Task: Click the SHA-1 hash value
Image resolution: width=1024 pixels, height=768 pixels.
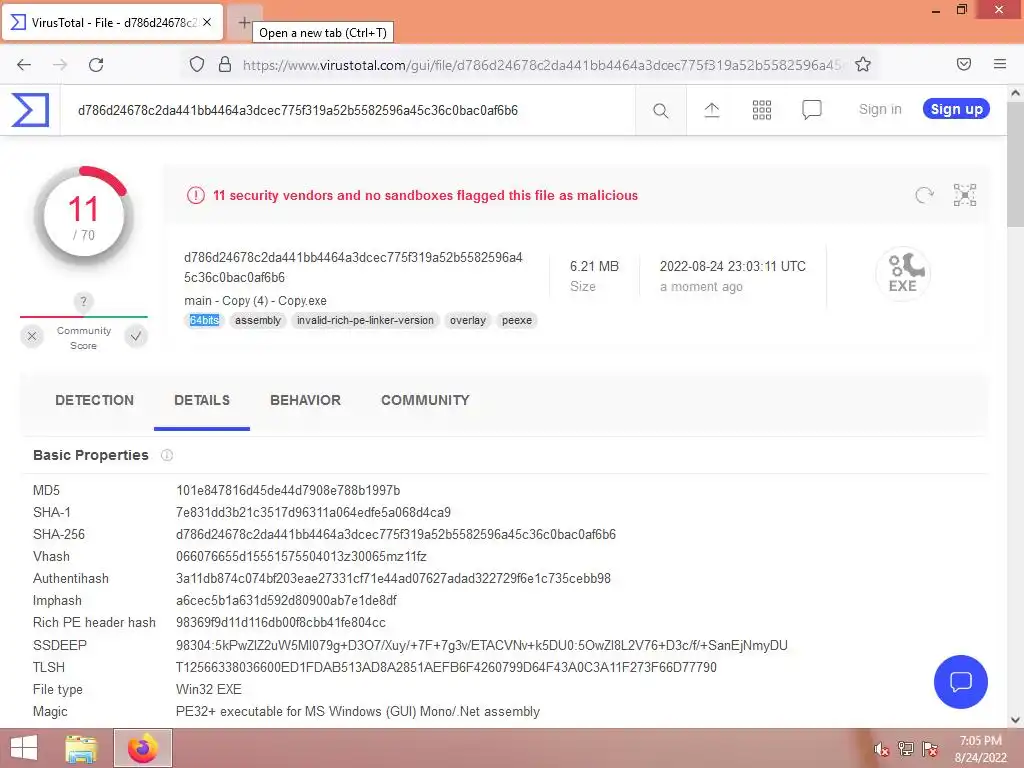Action: tap(313, 513)
